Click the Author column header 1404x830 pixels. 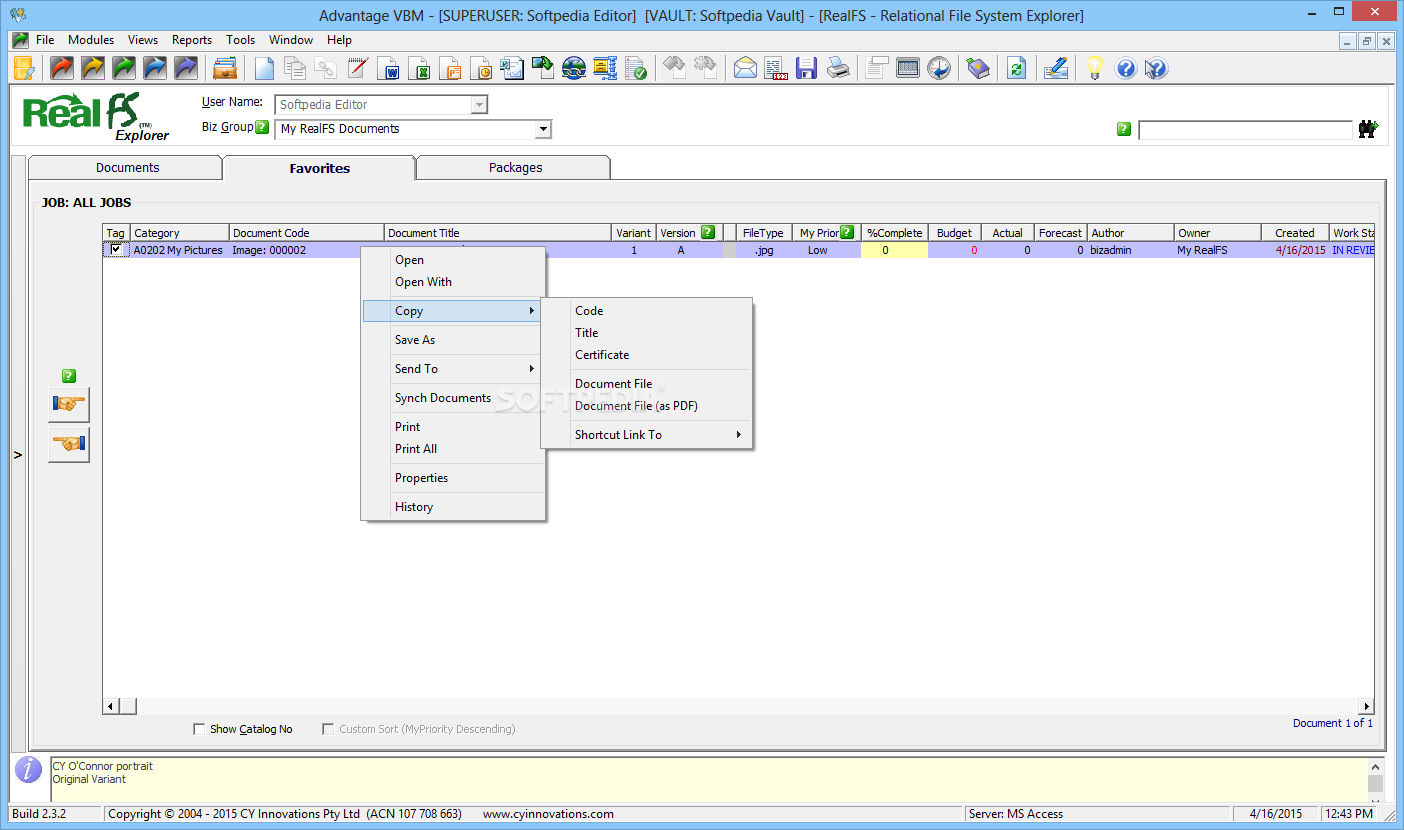(1130, 233)
